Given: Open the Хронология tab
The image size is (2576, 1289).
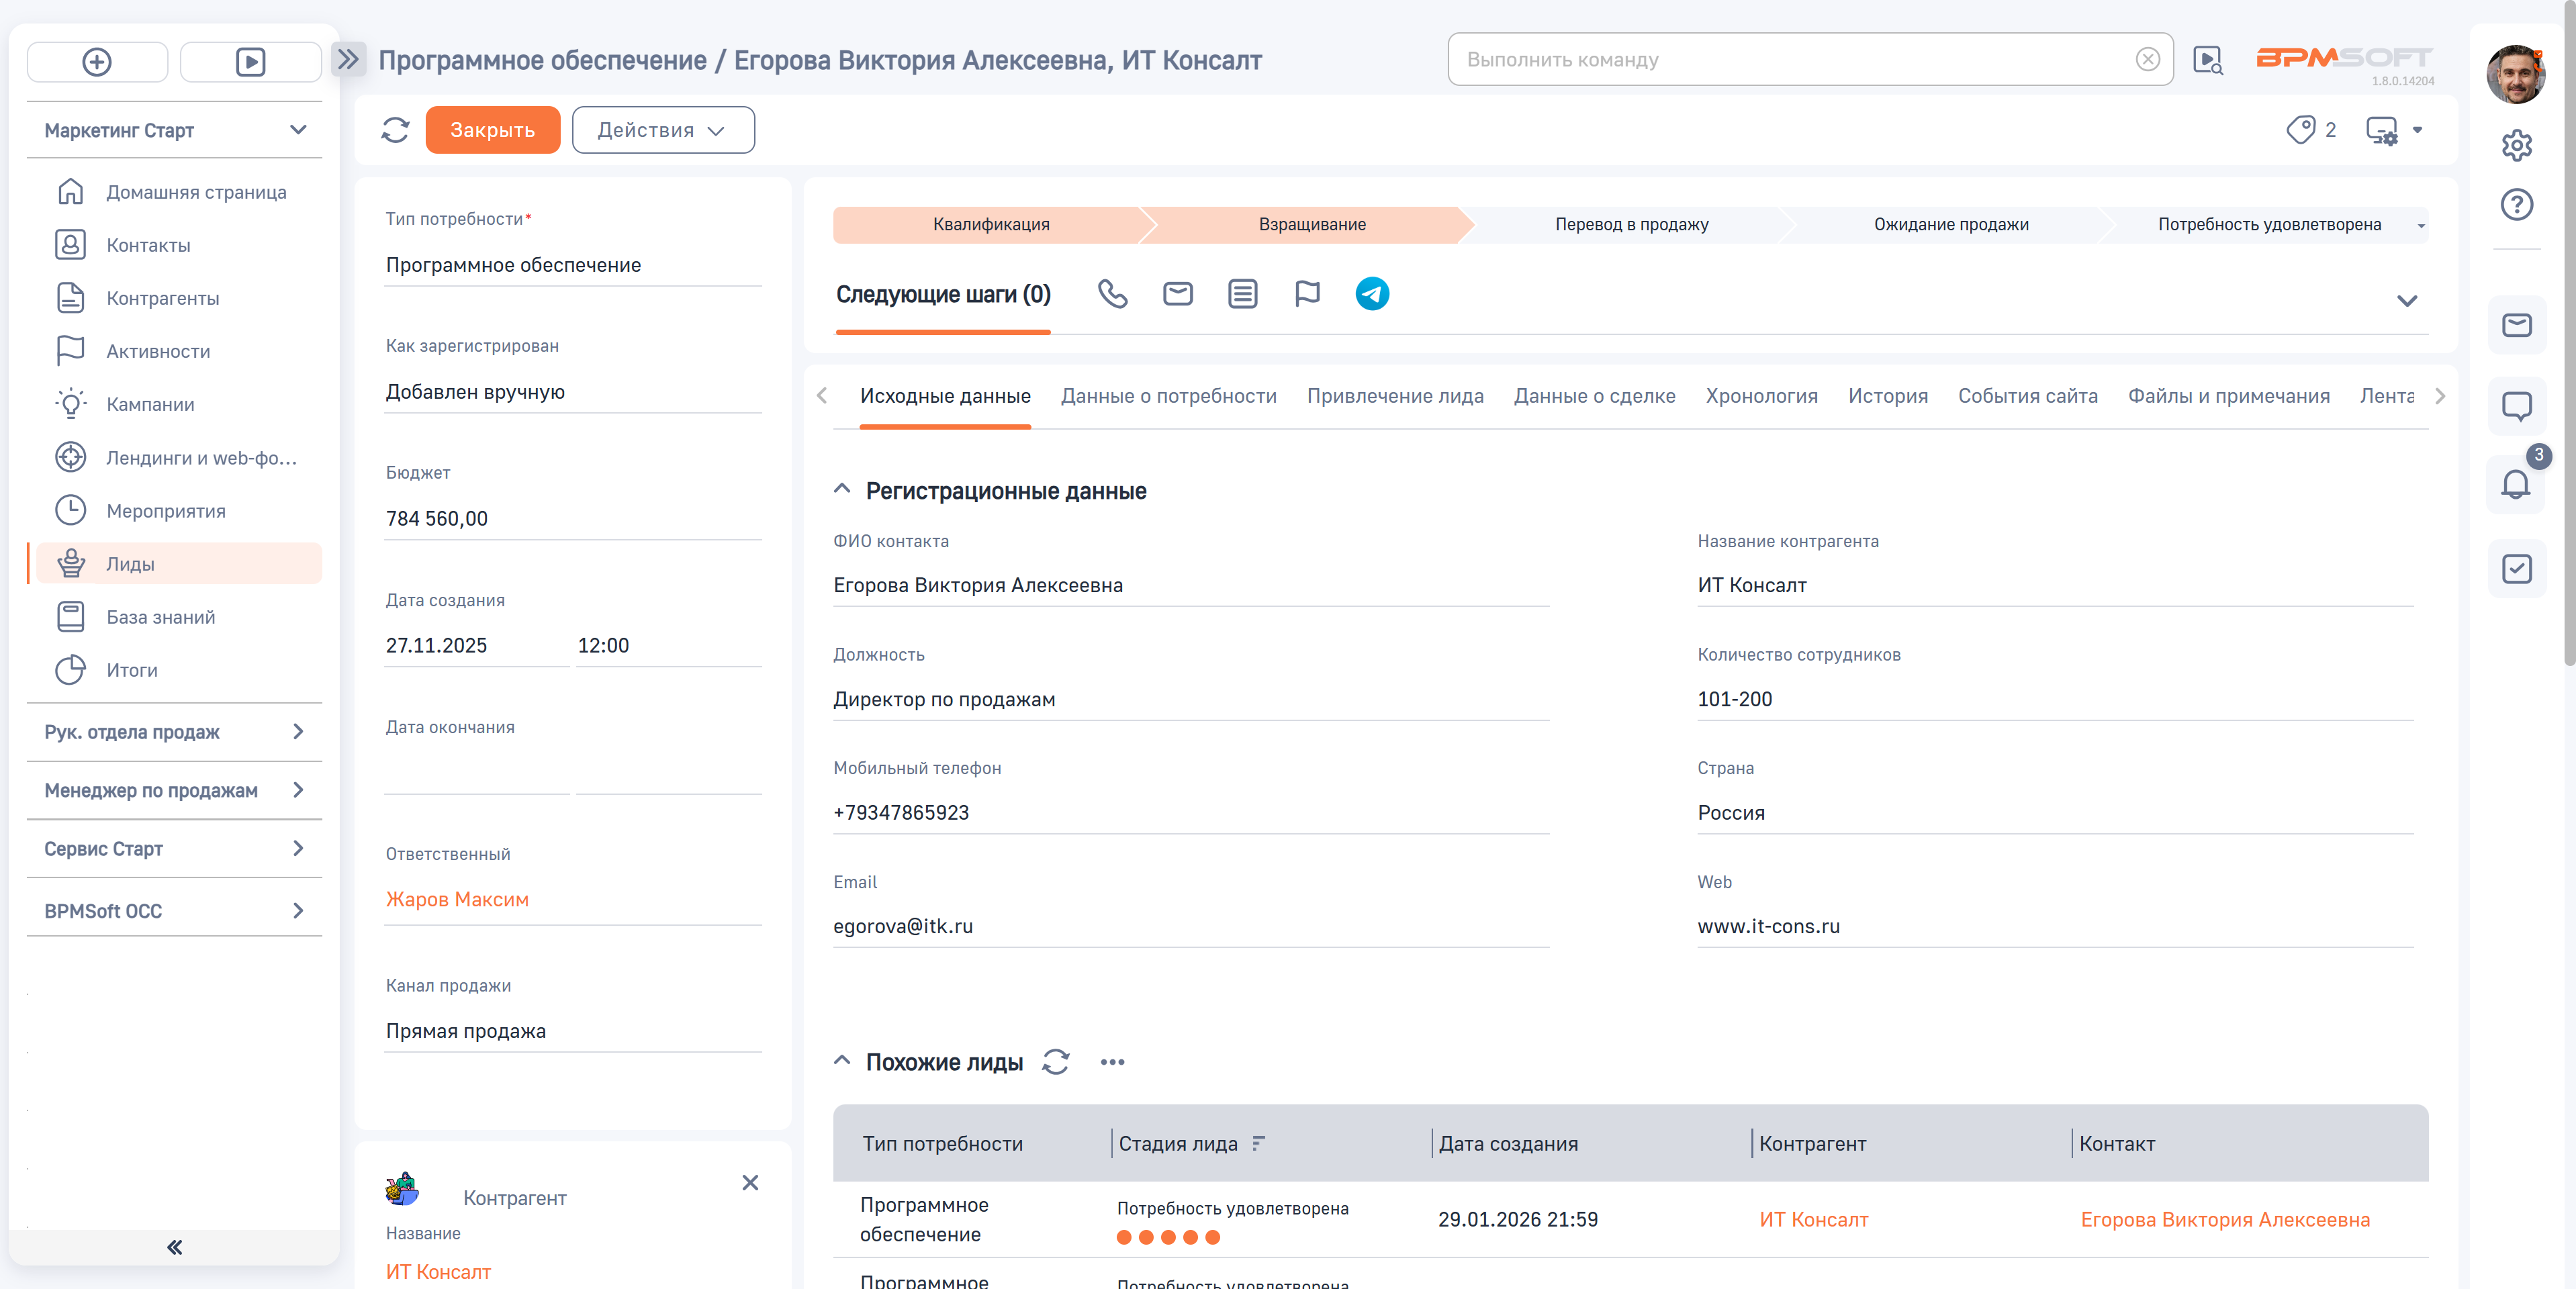Looking at the screenshot, I should 1761,395.
